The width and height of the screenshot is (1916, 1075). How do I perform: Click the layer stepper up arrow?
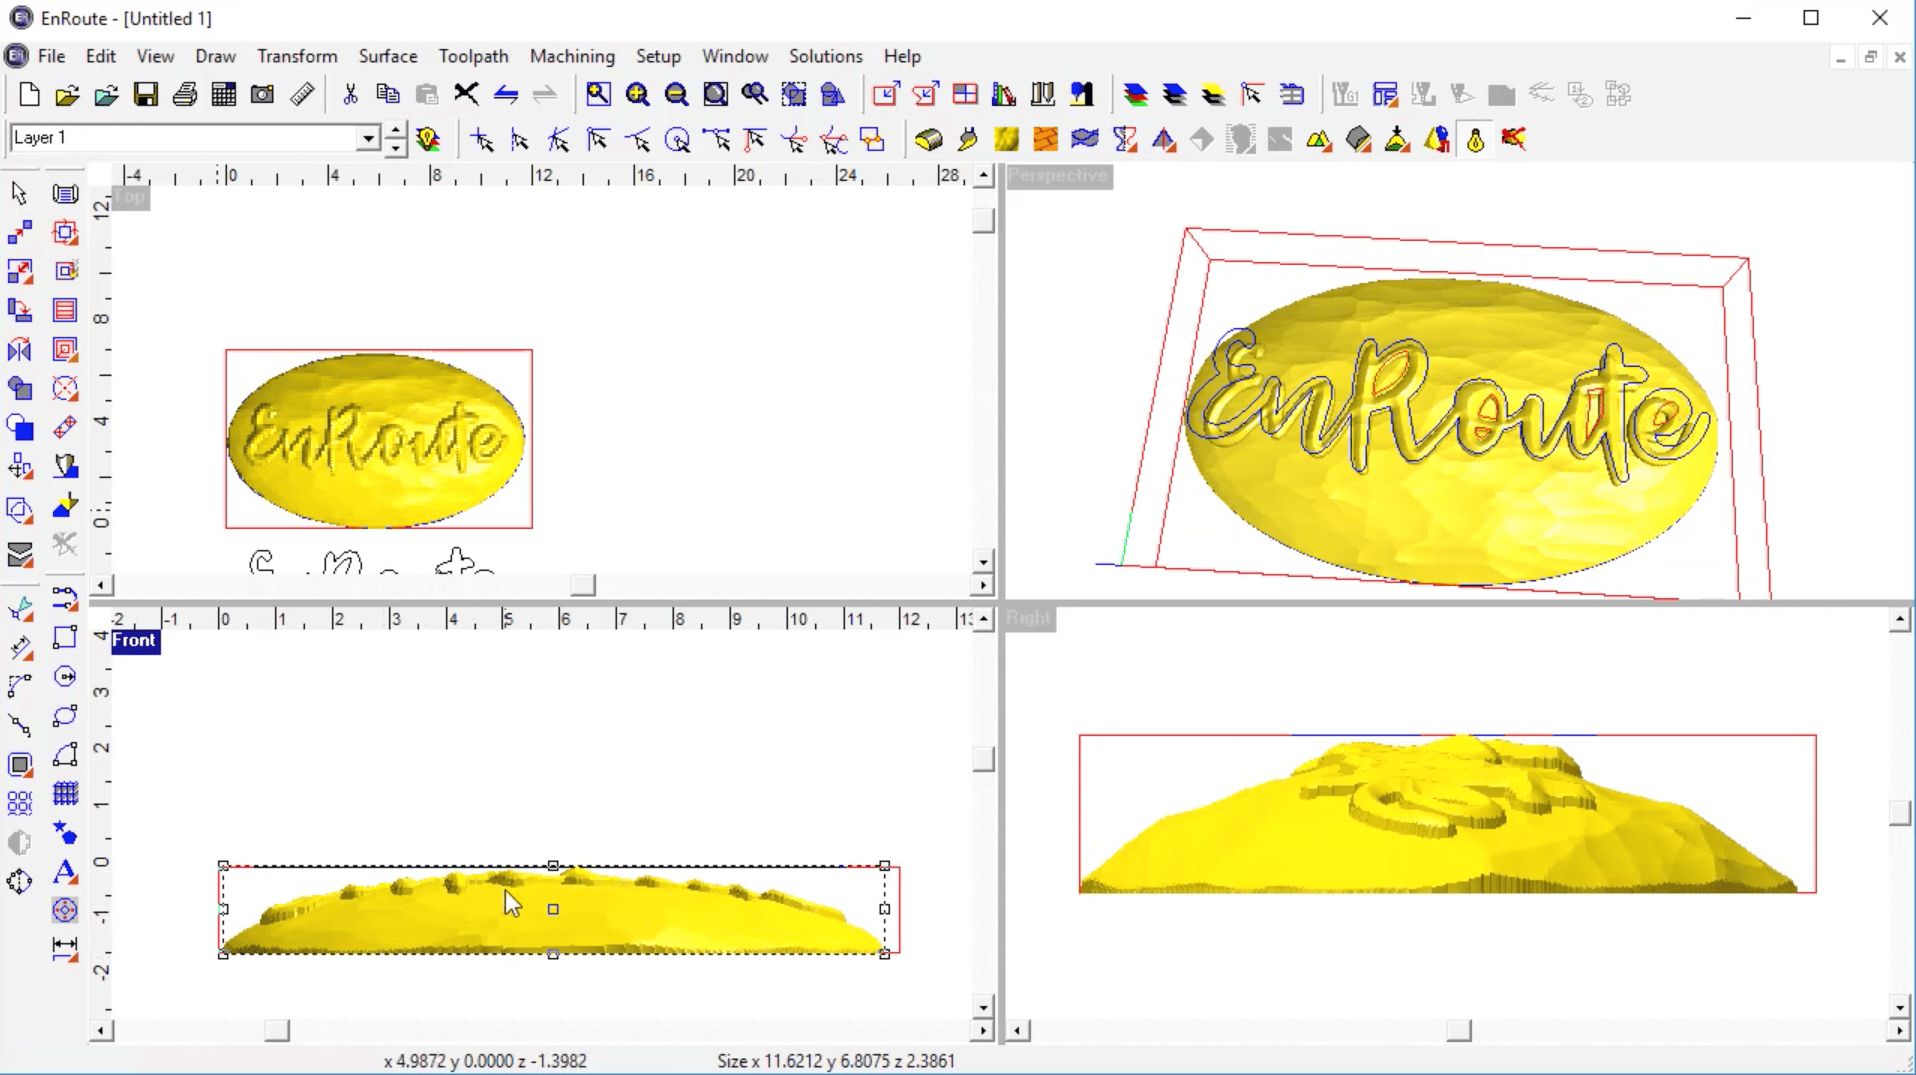pyautogui.click(x=396, y=130)
